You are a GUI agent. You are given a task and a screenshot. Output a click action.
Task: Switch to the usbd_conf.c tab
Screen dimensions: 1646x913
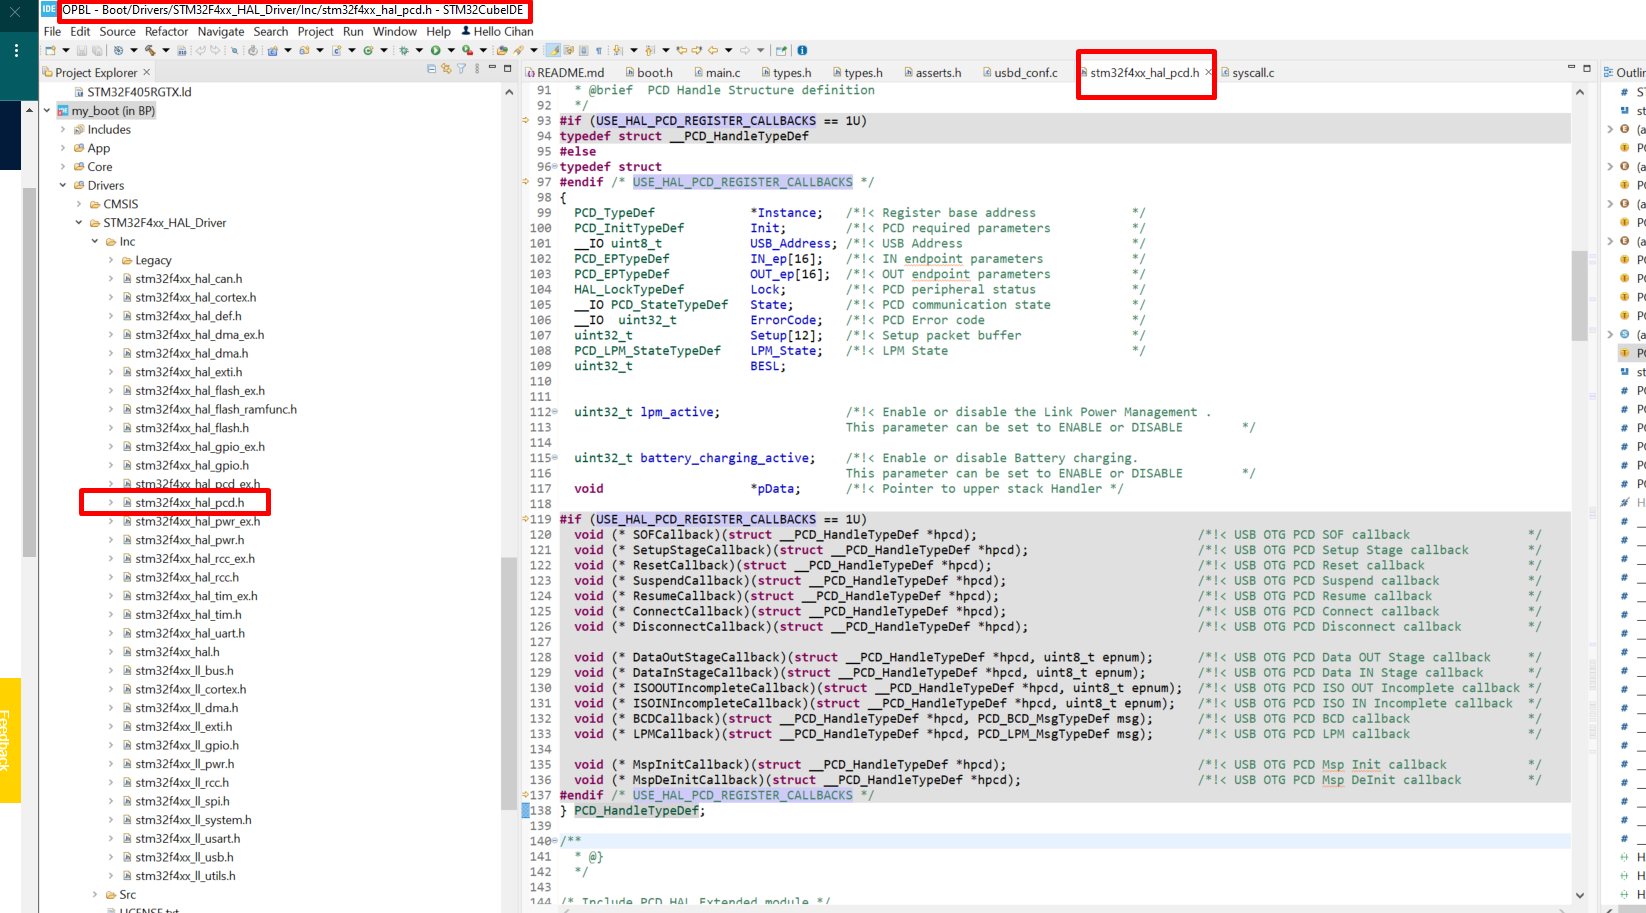pyautogui.click(x=1019, y=73)
